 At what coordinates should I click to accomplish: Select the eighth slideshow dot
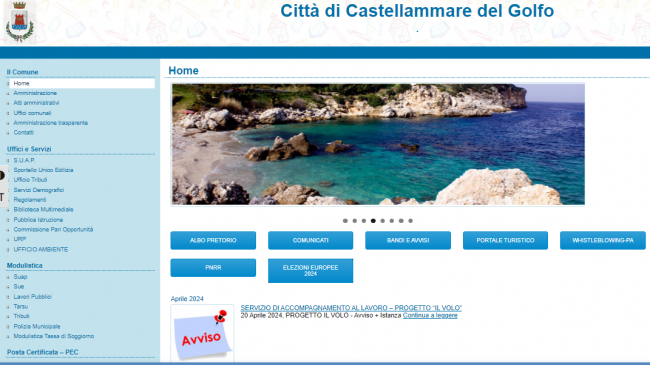click(x=410, y=221)
